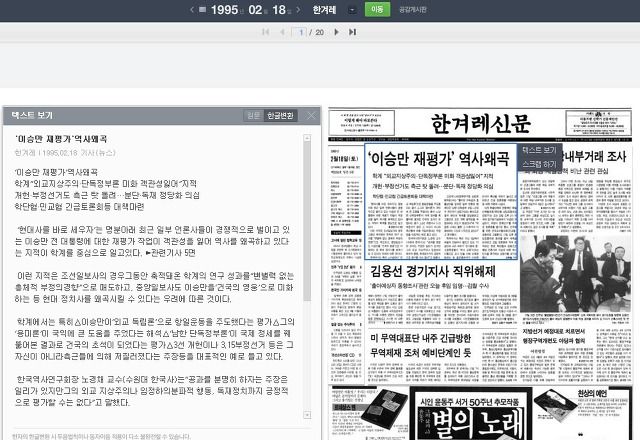Screen dimensions: 640x440
Task: Click article title in text panel
Action: click(61, 139)
